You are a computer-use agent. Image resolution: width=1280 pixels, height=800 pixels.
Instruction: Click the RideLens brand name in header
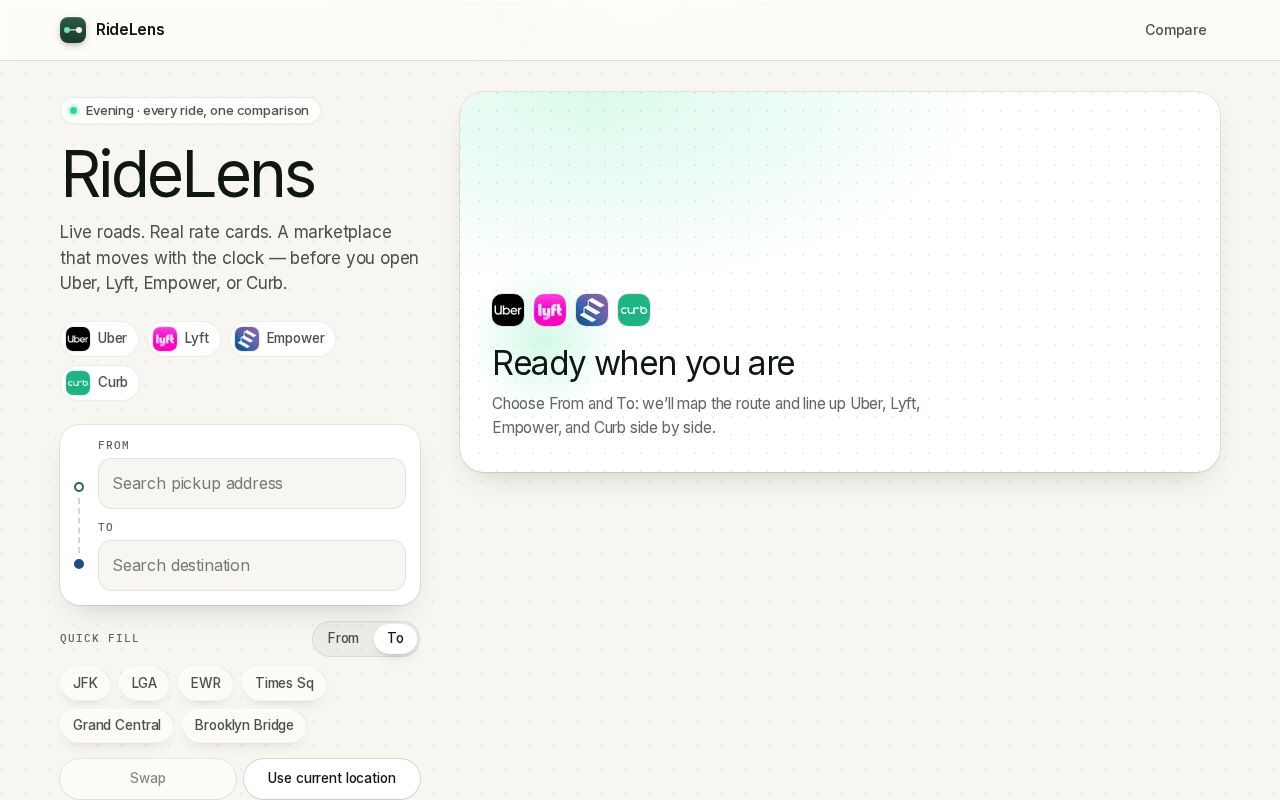pyautogui.click(x=130, y=30)
